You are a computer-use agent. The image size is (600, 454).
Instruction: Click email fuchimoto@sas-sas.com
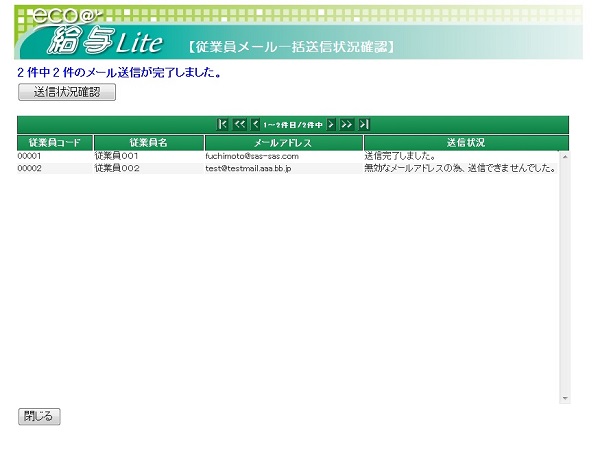252,156
